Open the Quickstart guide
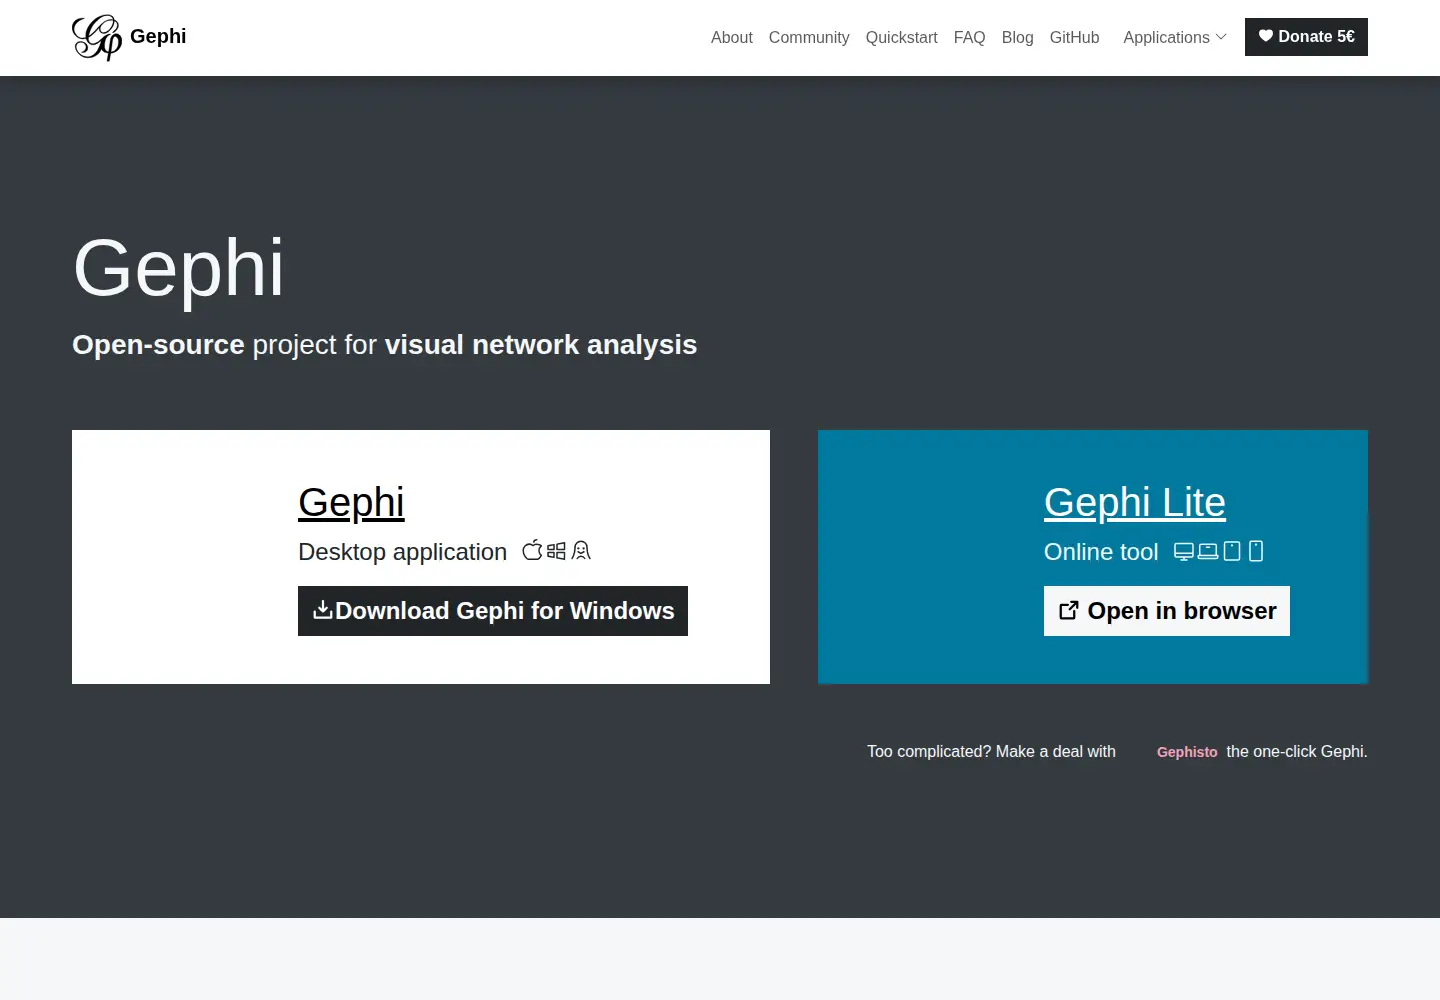The image size is (1440, 1000). point(902,37)
